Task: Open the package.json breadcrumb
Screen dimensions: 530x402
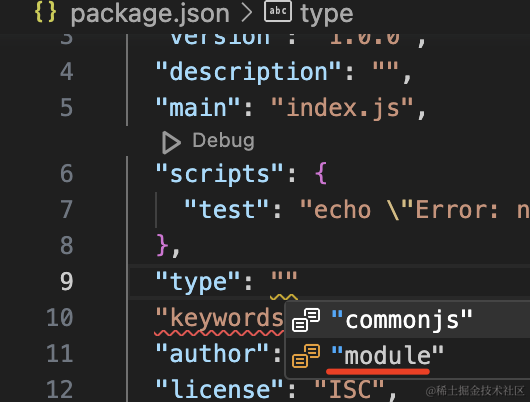Action: click(150, 14)
